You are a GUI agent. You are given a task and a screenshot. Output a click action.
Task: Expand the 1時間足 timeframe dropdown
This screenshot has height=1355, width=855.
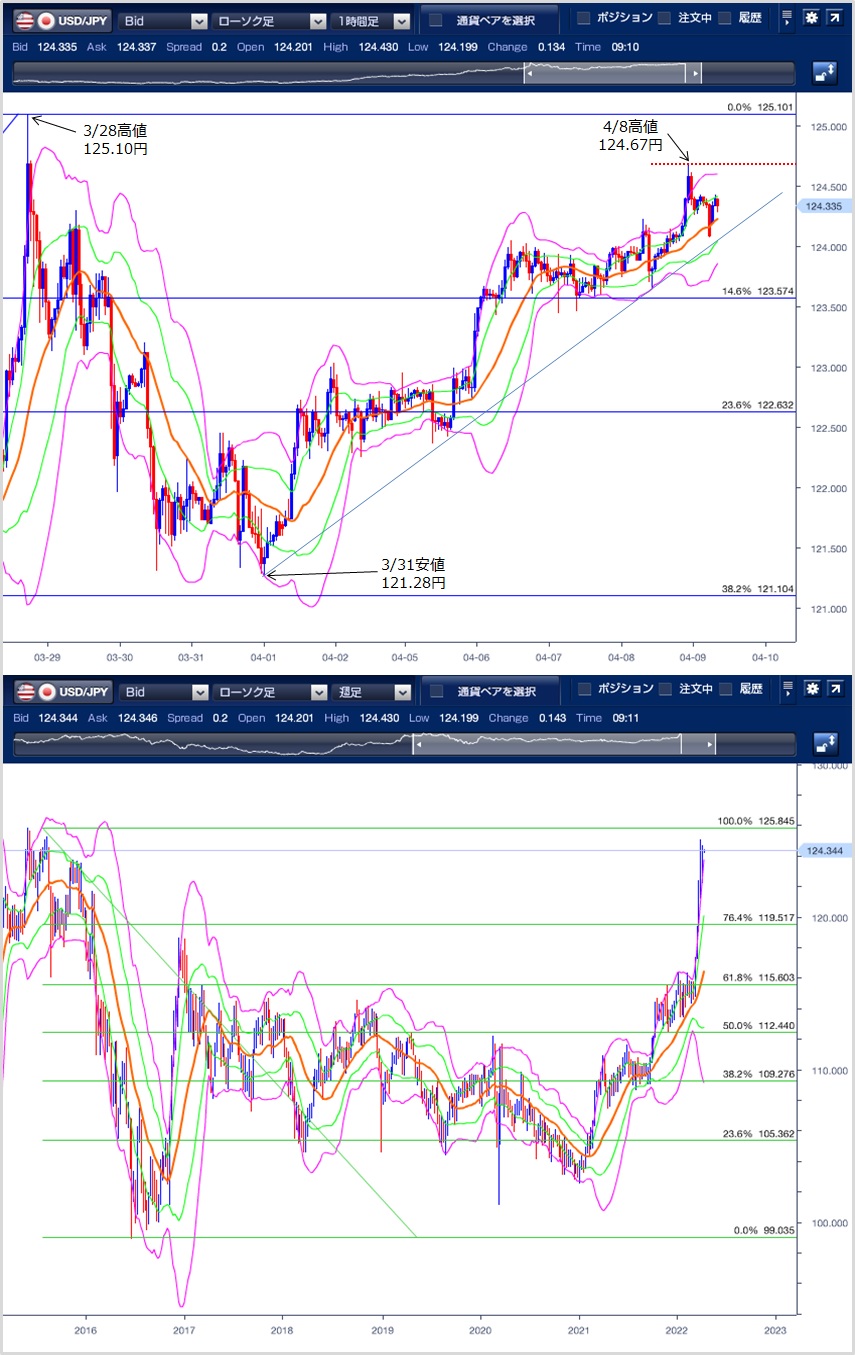coord(372,20)
